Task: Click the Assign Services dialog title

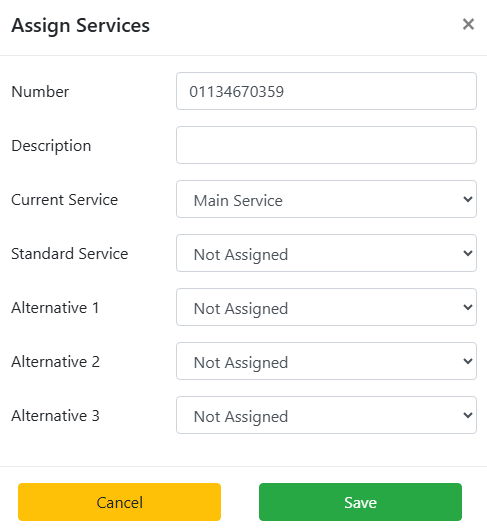Action: pyautogui.click(x=81, y=26)
